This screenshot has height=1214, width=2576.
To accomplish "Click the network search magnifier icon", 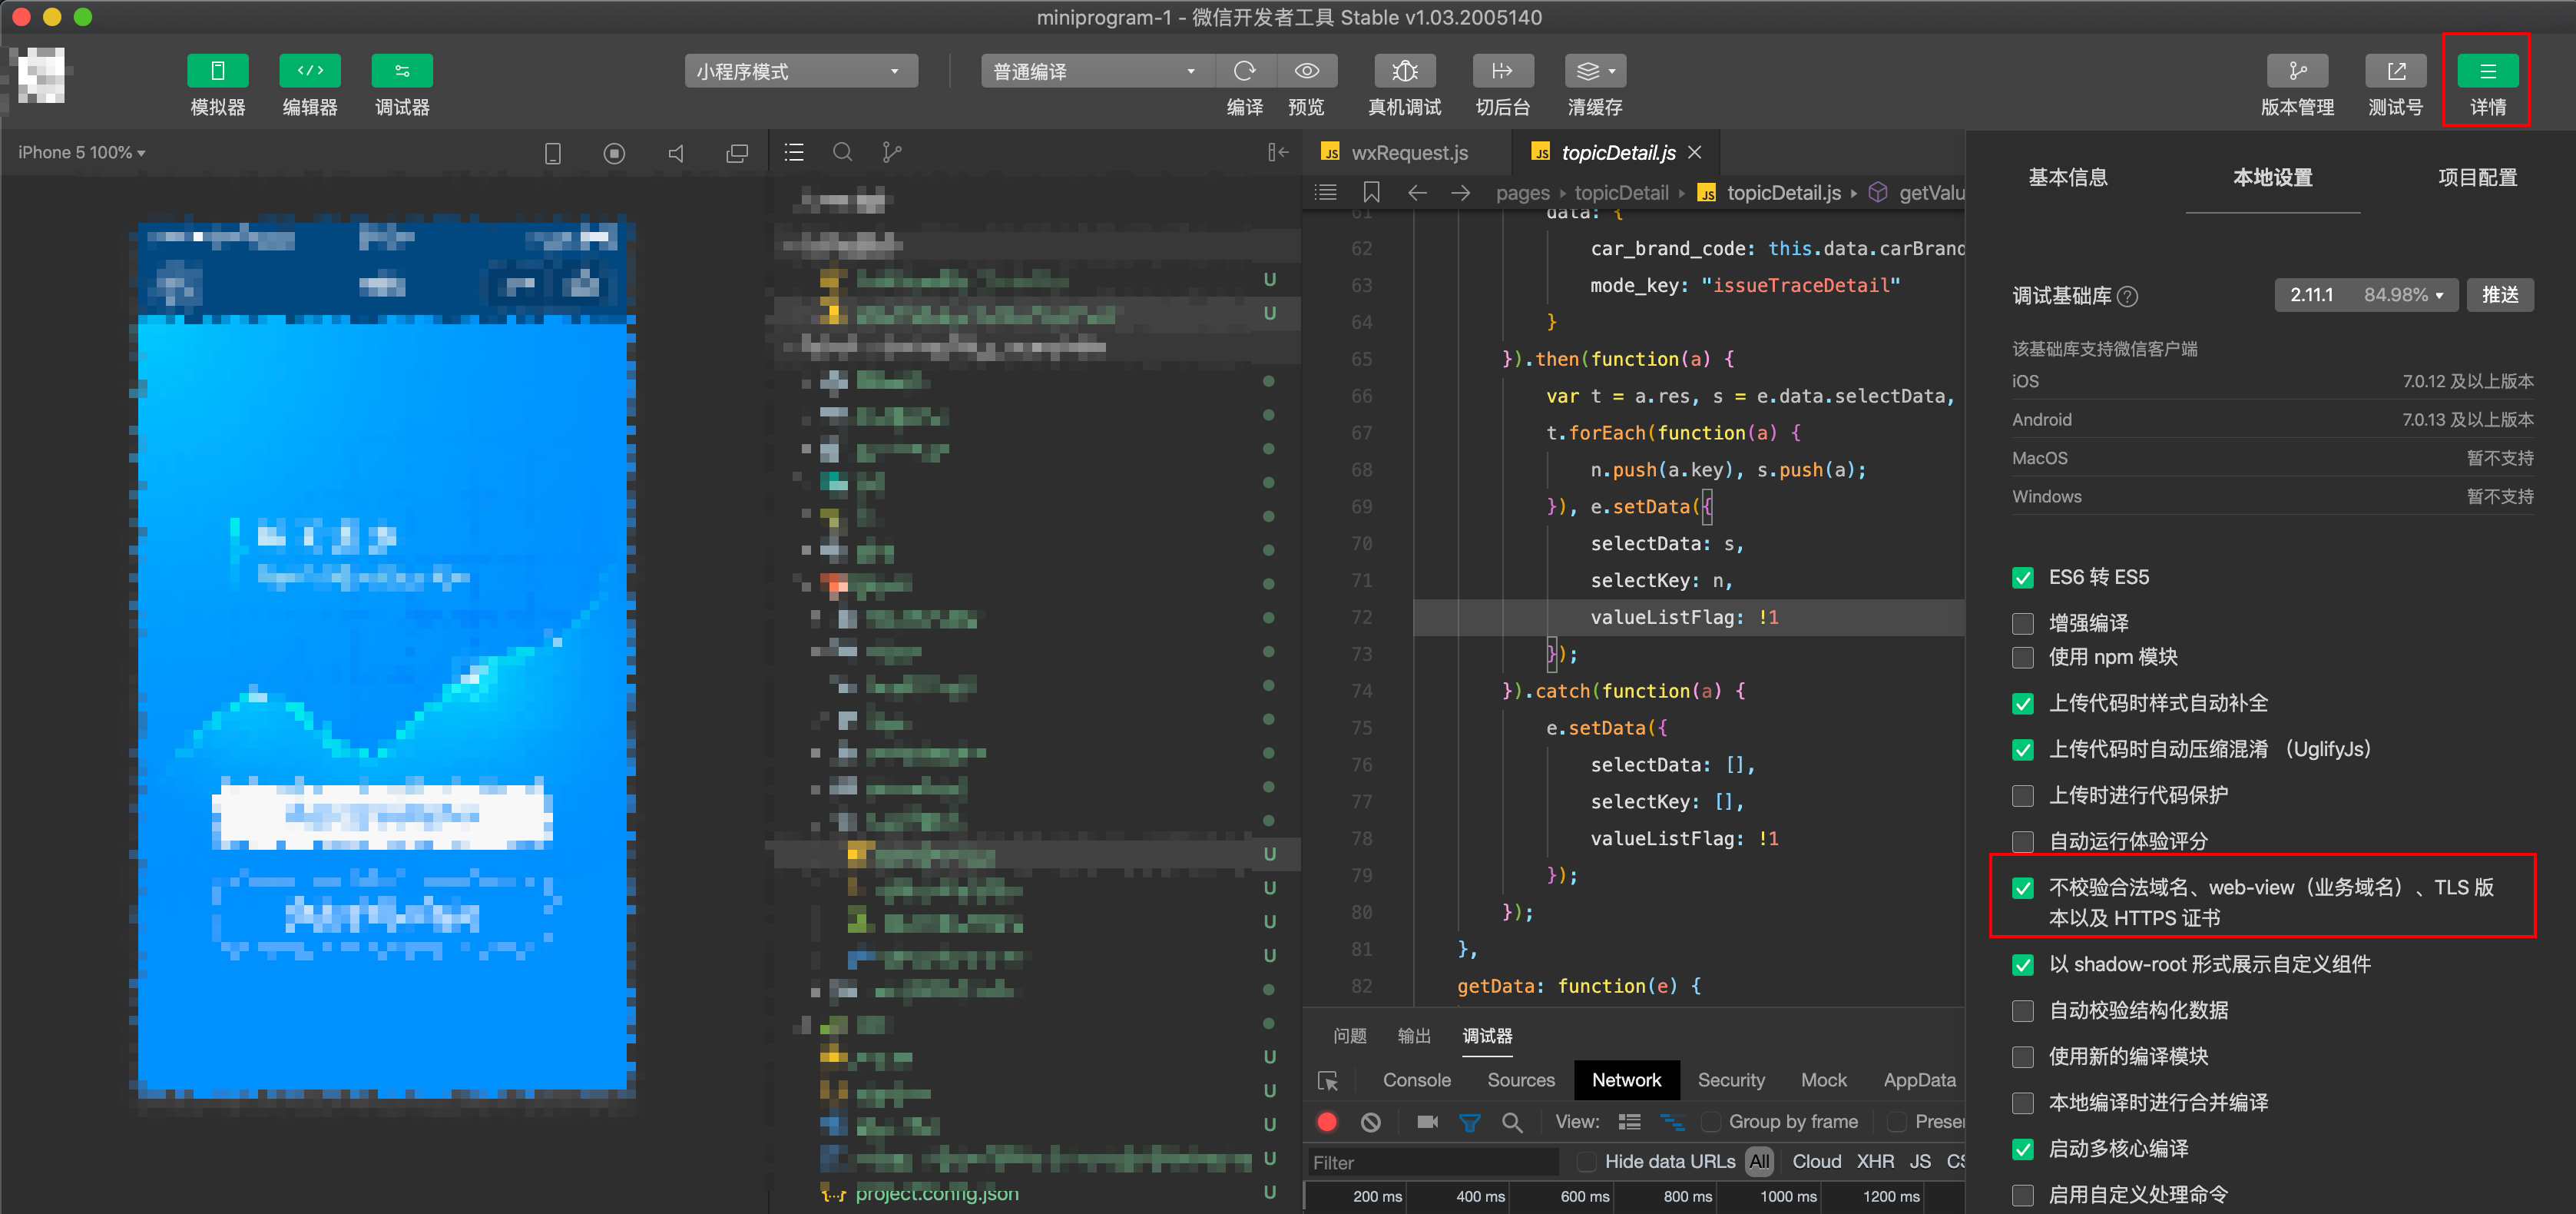I will tap(1512, 1122).
